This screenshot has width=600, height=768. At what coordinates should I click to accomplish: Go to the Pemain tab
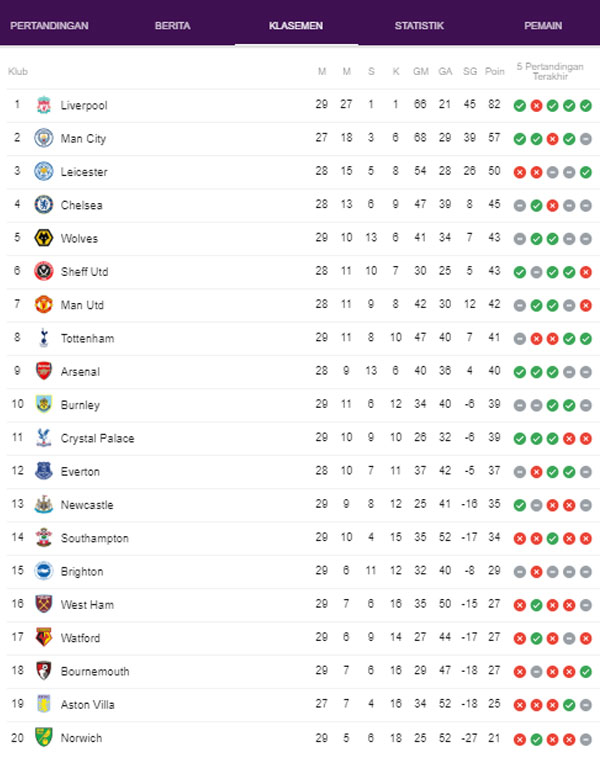coord(543,26)
